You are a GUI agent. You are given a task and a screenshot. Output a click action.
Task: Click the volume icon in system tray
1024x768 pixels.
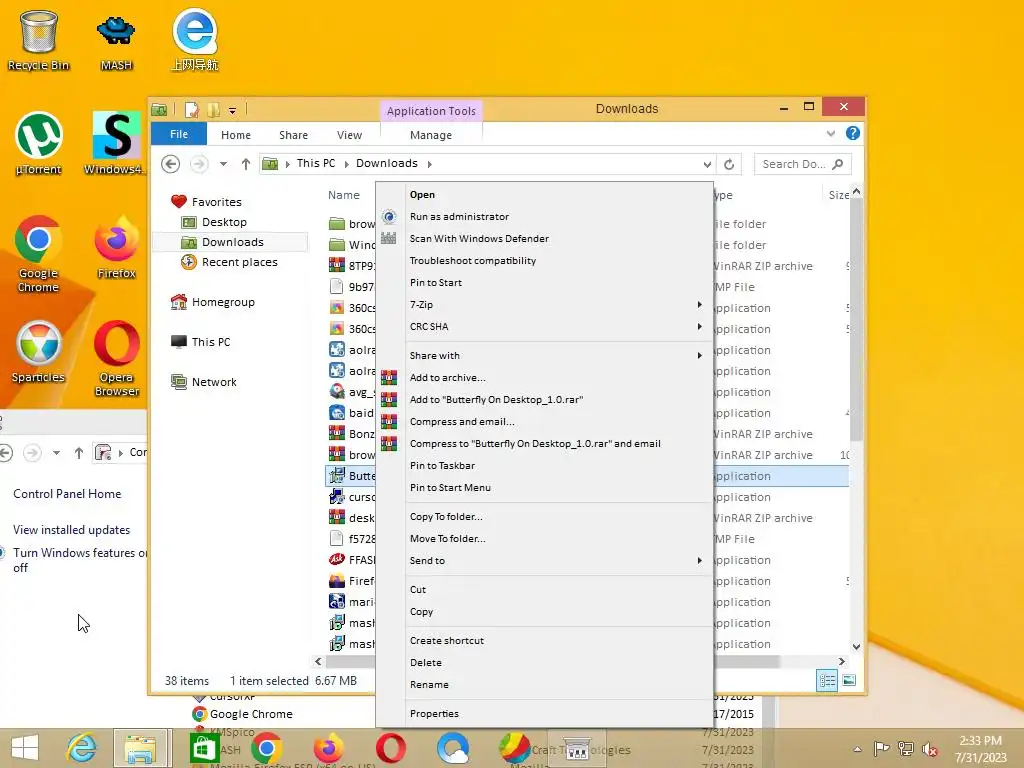click(x=929, y=749)
